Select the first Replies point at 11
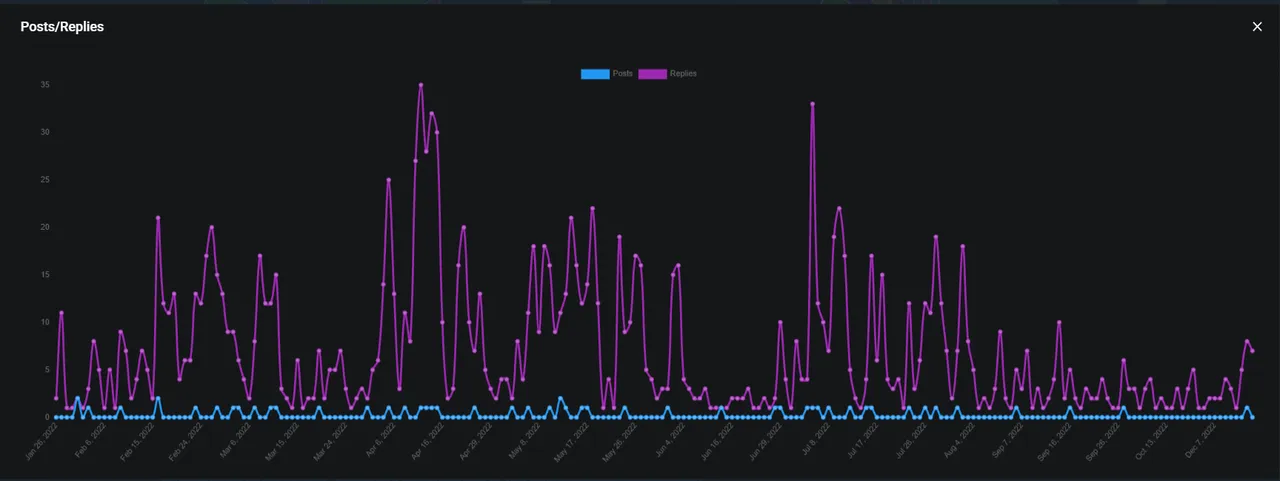Screen dimensions: 1280x481 tap(61, 313)
